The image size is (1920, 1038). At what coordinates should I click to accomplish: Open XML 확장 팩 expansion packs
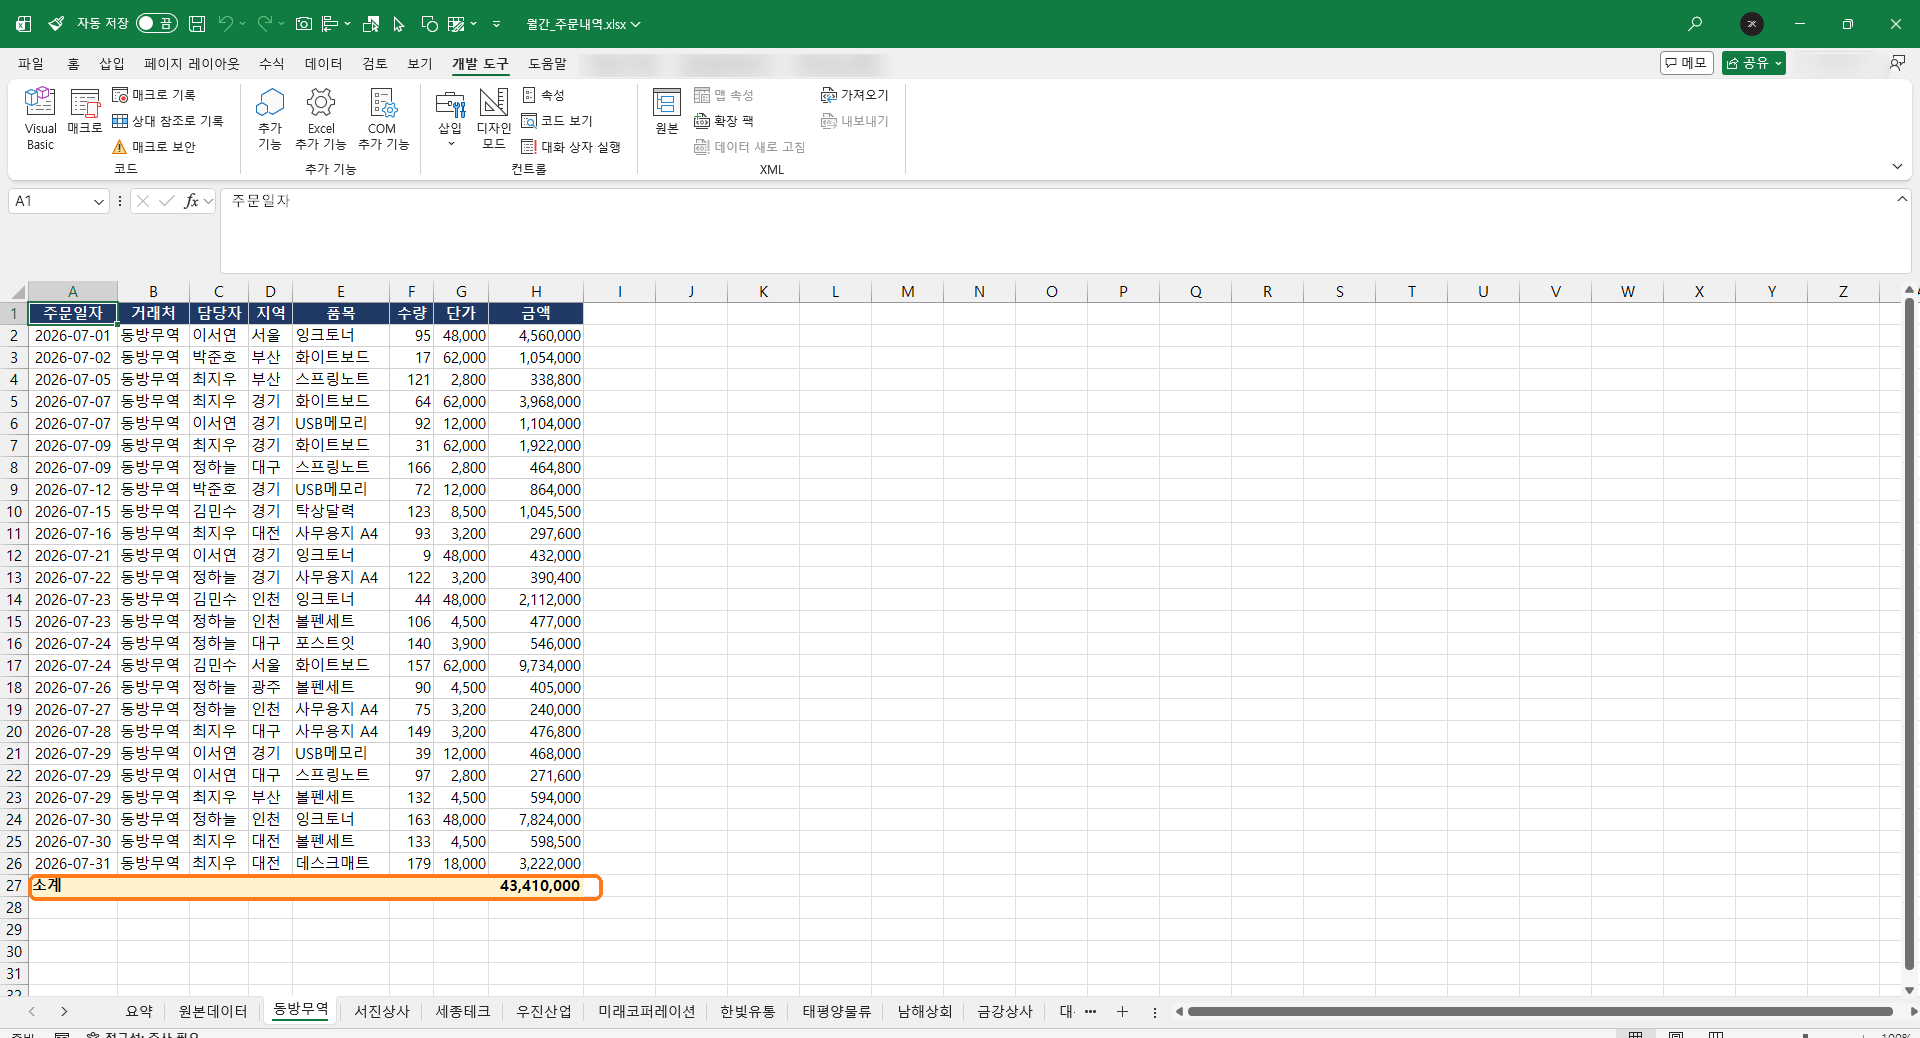click(x=724, y=121)
